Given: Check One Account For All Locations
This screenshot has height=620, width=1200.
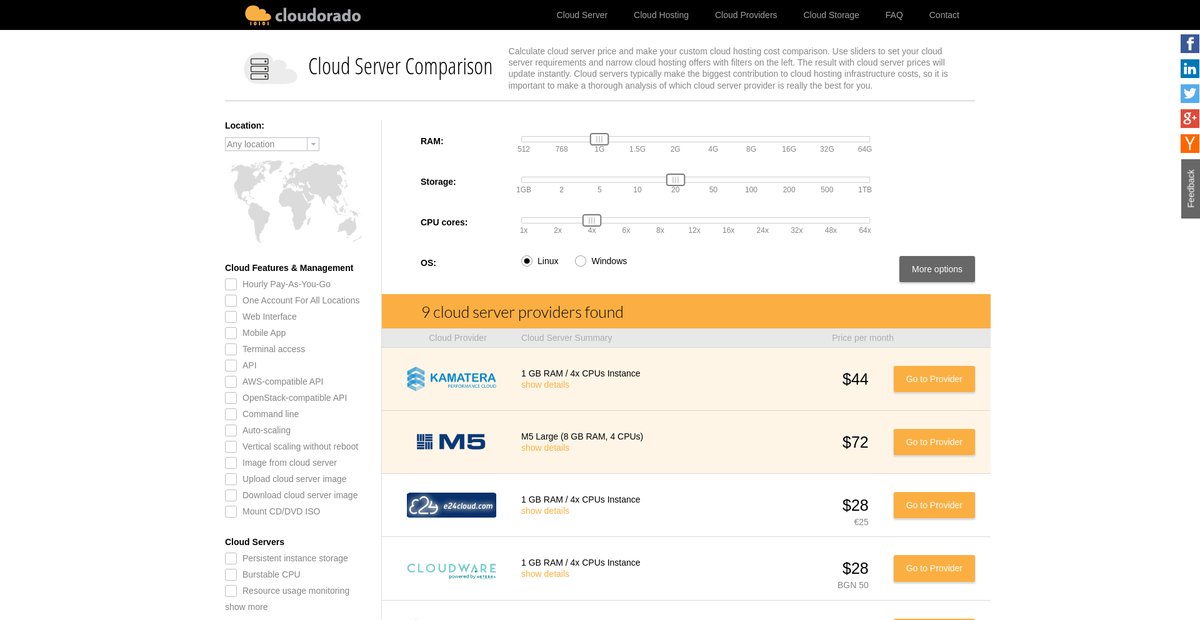Looking at the screenshot, I should (231, 300).
